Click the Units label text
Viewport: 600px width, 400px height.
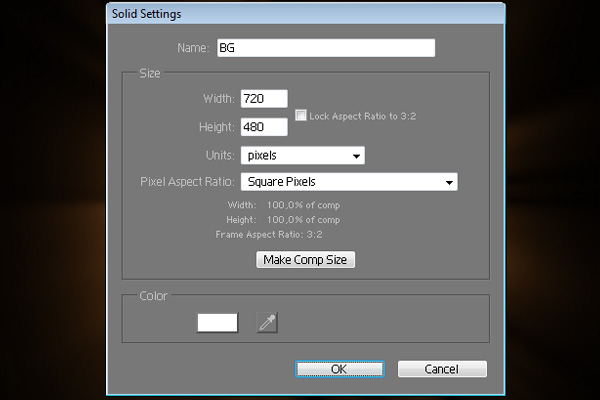220,155
